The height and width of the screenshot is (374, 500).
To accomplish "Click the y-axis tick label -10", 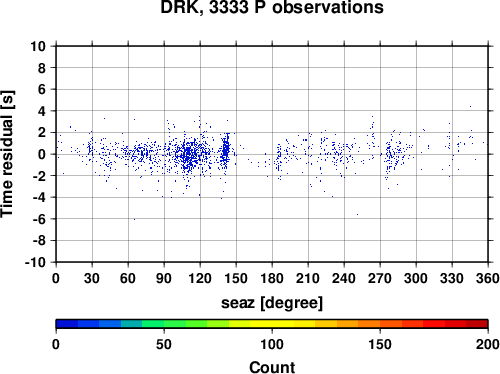I will coord(35,262).
